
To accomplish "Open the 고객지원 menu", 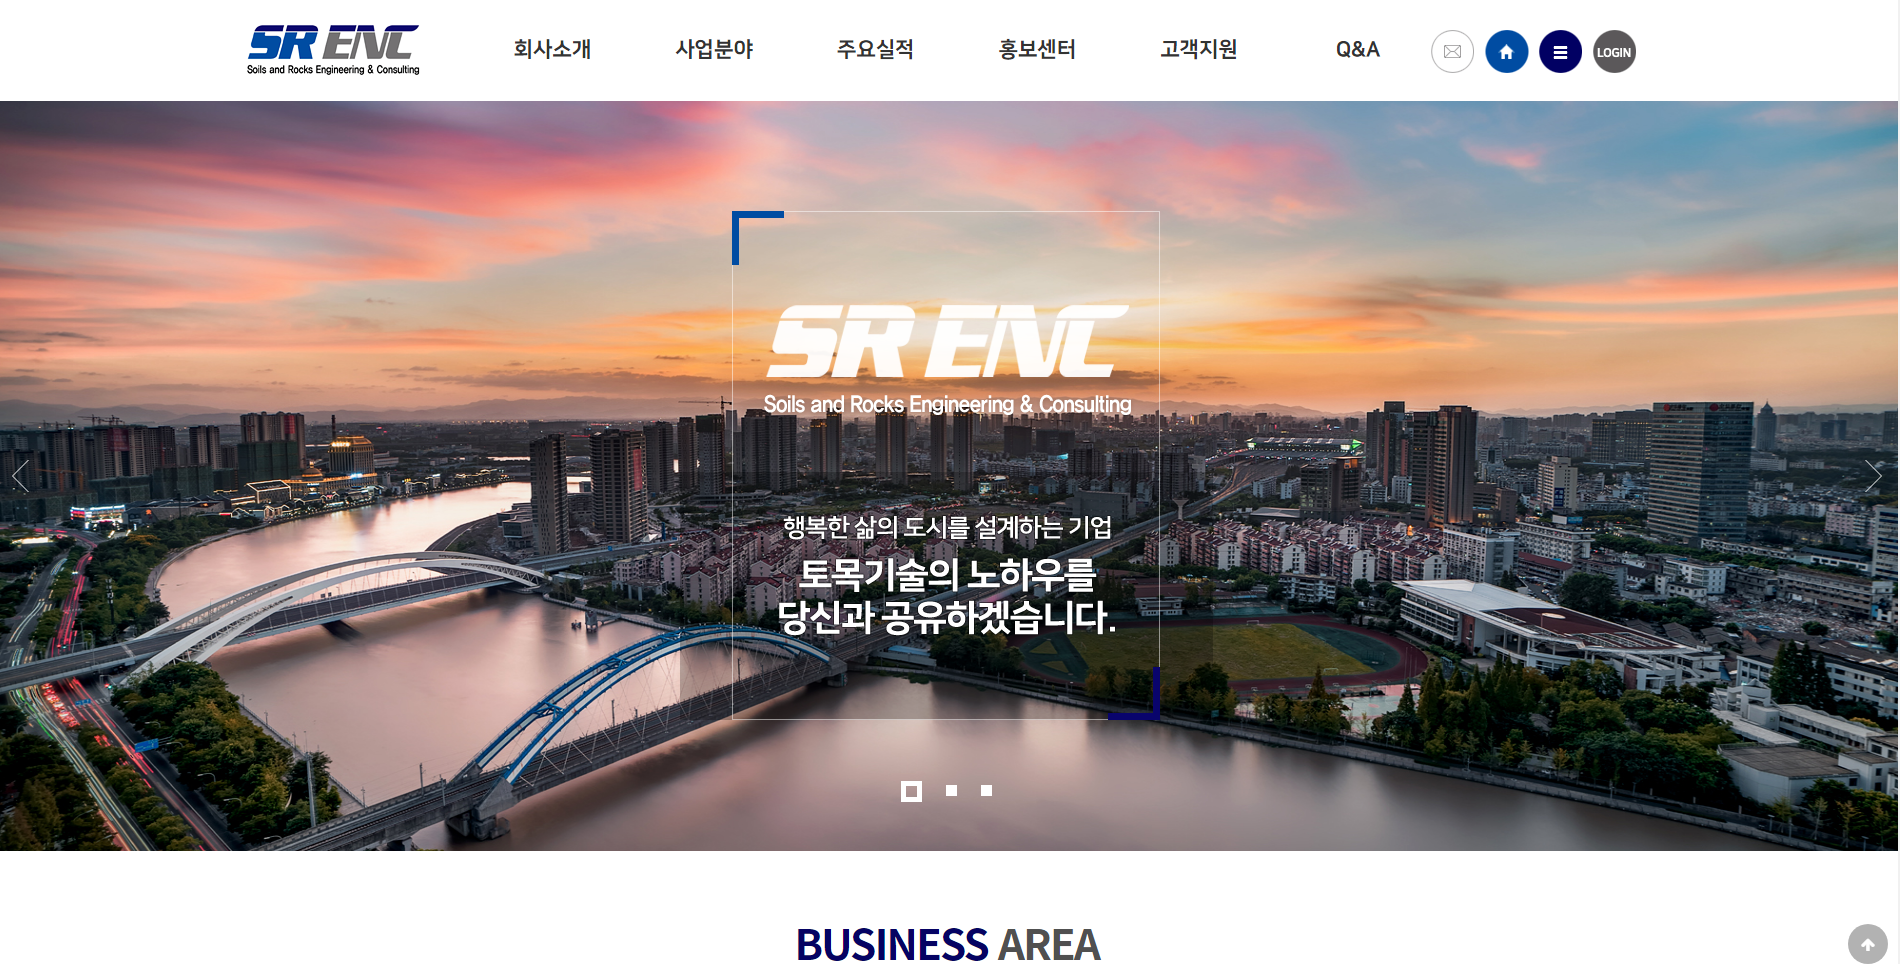I will 1198,49.
